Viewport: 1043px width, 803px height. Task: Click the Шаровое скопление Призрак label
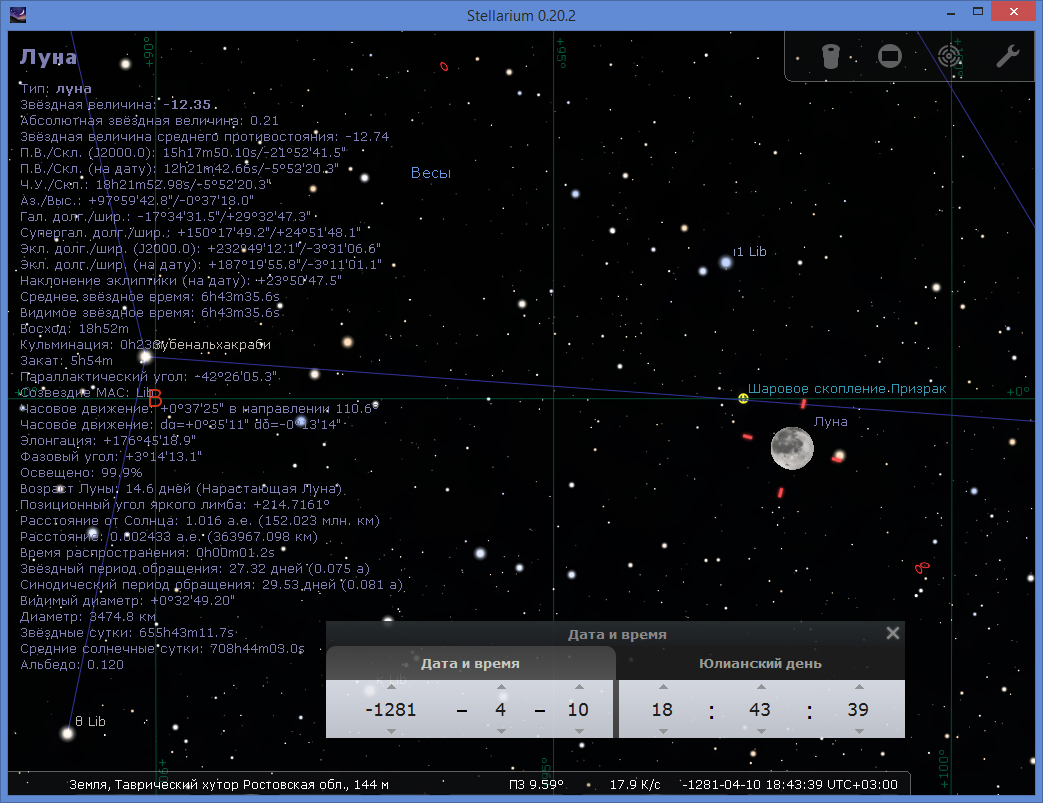(x=847, y=389)
